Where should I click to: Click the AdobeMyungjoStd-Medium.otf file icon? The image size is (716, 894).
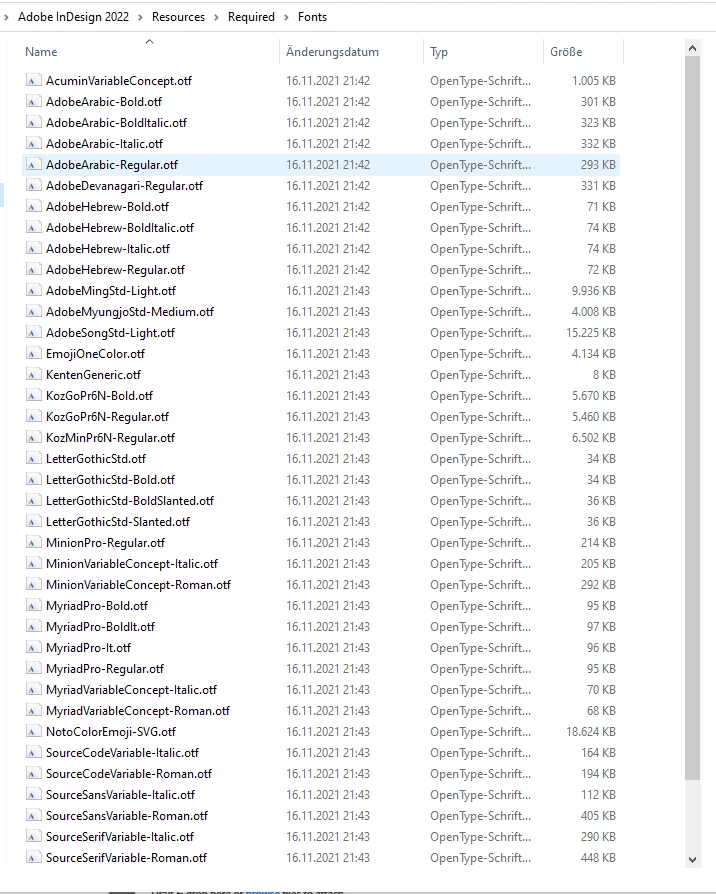(x=33, y=312)
